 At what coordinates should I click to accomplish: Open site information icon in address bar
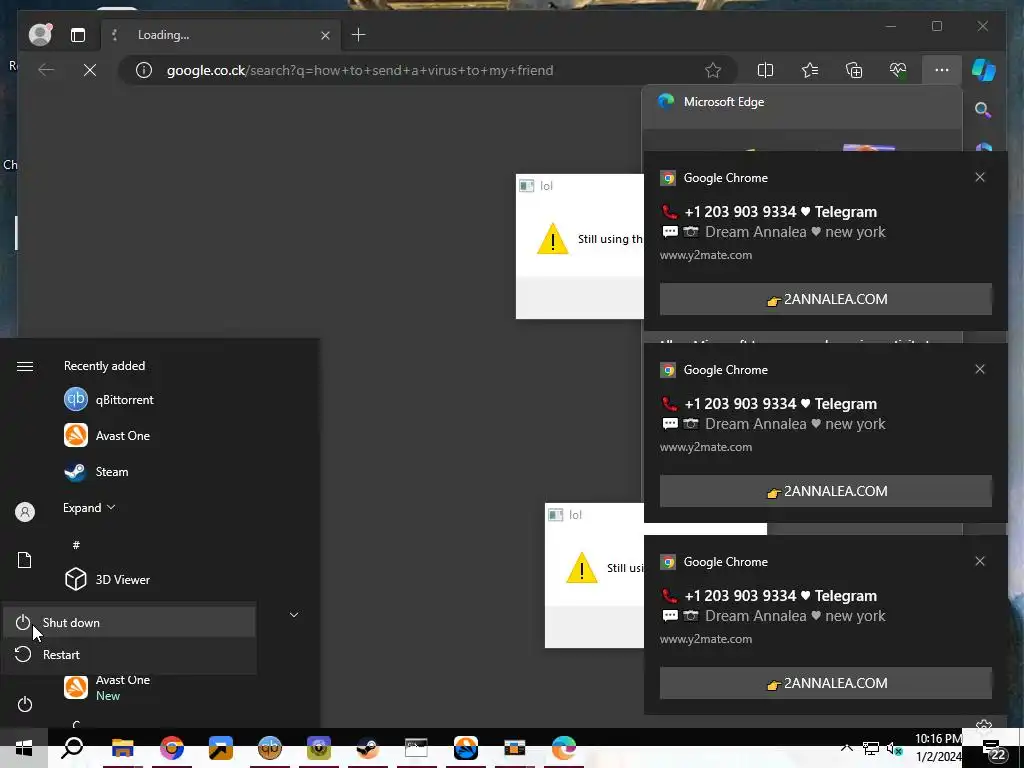coord(144,70)
